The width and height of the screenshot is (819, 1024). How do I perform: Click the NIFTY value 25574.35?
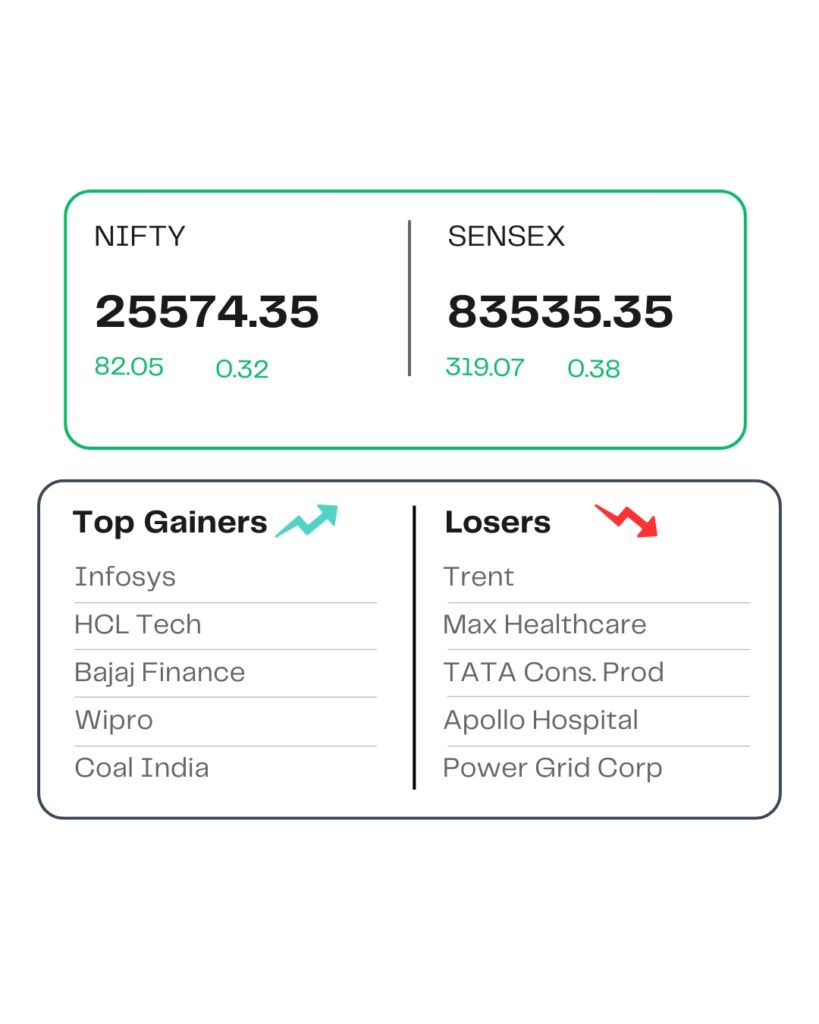(x=207, y=312)
